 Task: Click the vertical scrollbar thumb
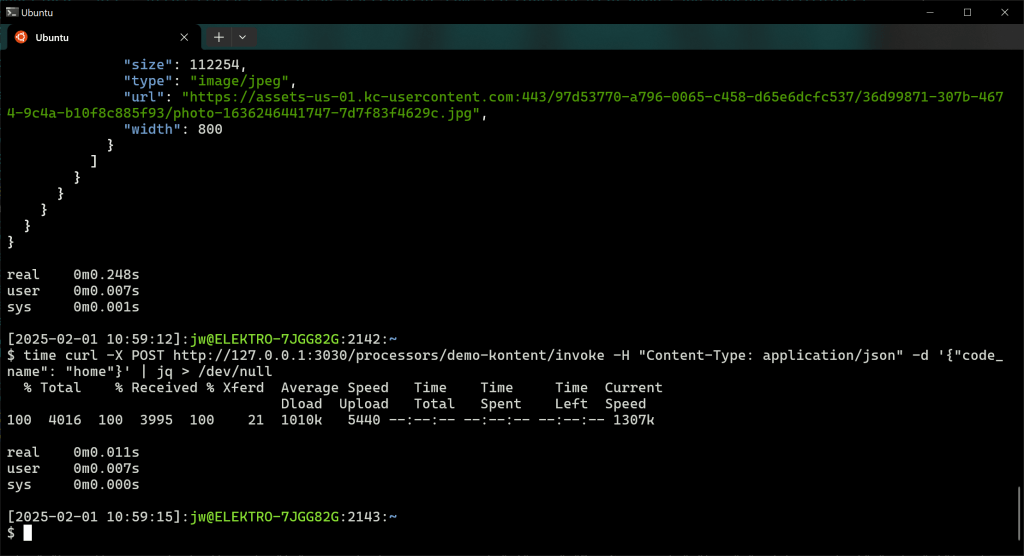pos(1018,512)
